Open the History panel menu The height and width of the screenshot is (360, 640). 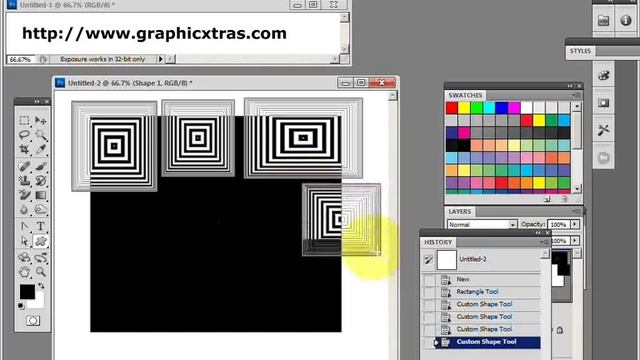[x=544, y=242]
